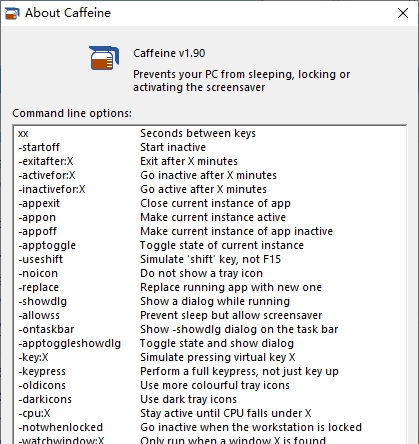Click 'Perform a full keypress' description
Image resolution: width=419 pixels, height=444 pixels.
pyautogui.click(x=239, y=371)
